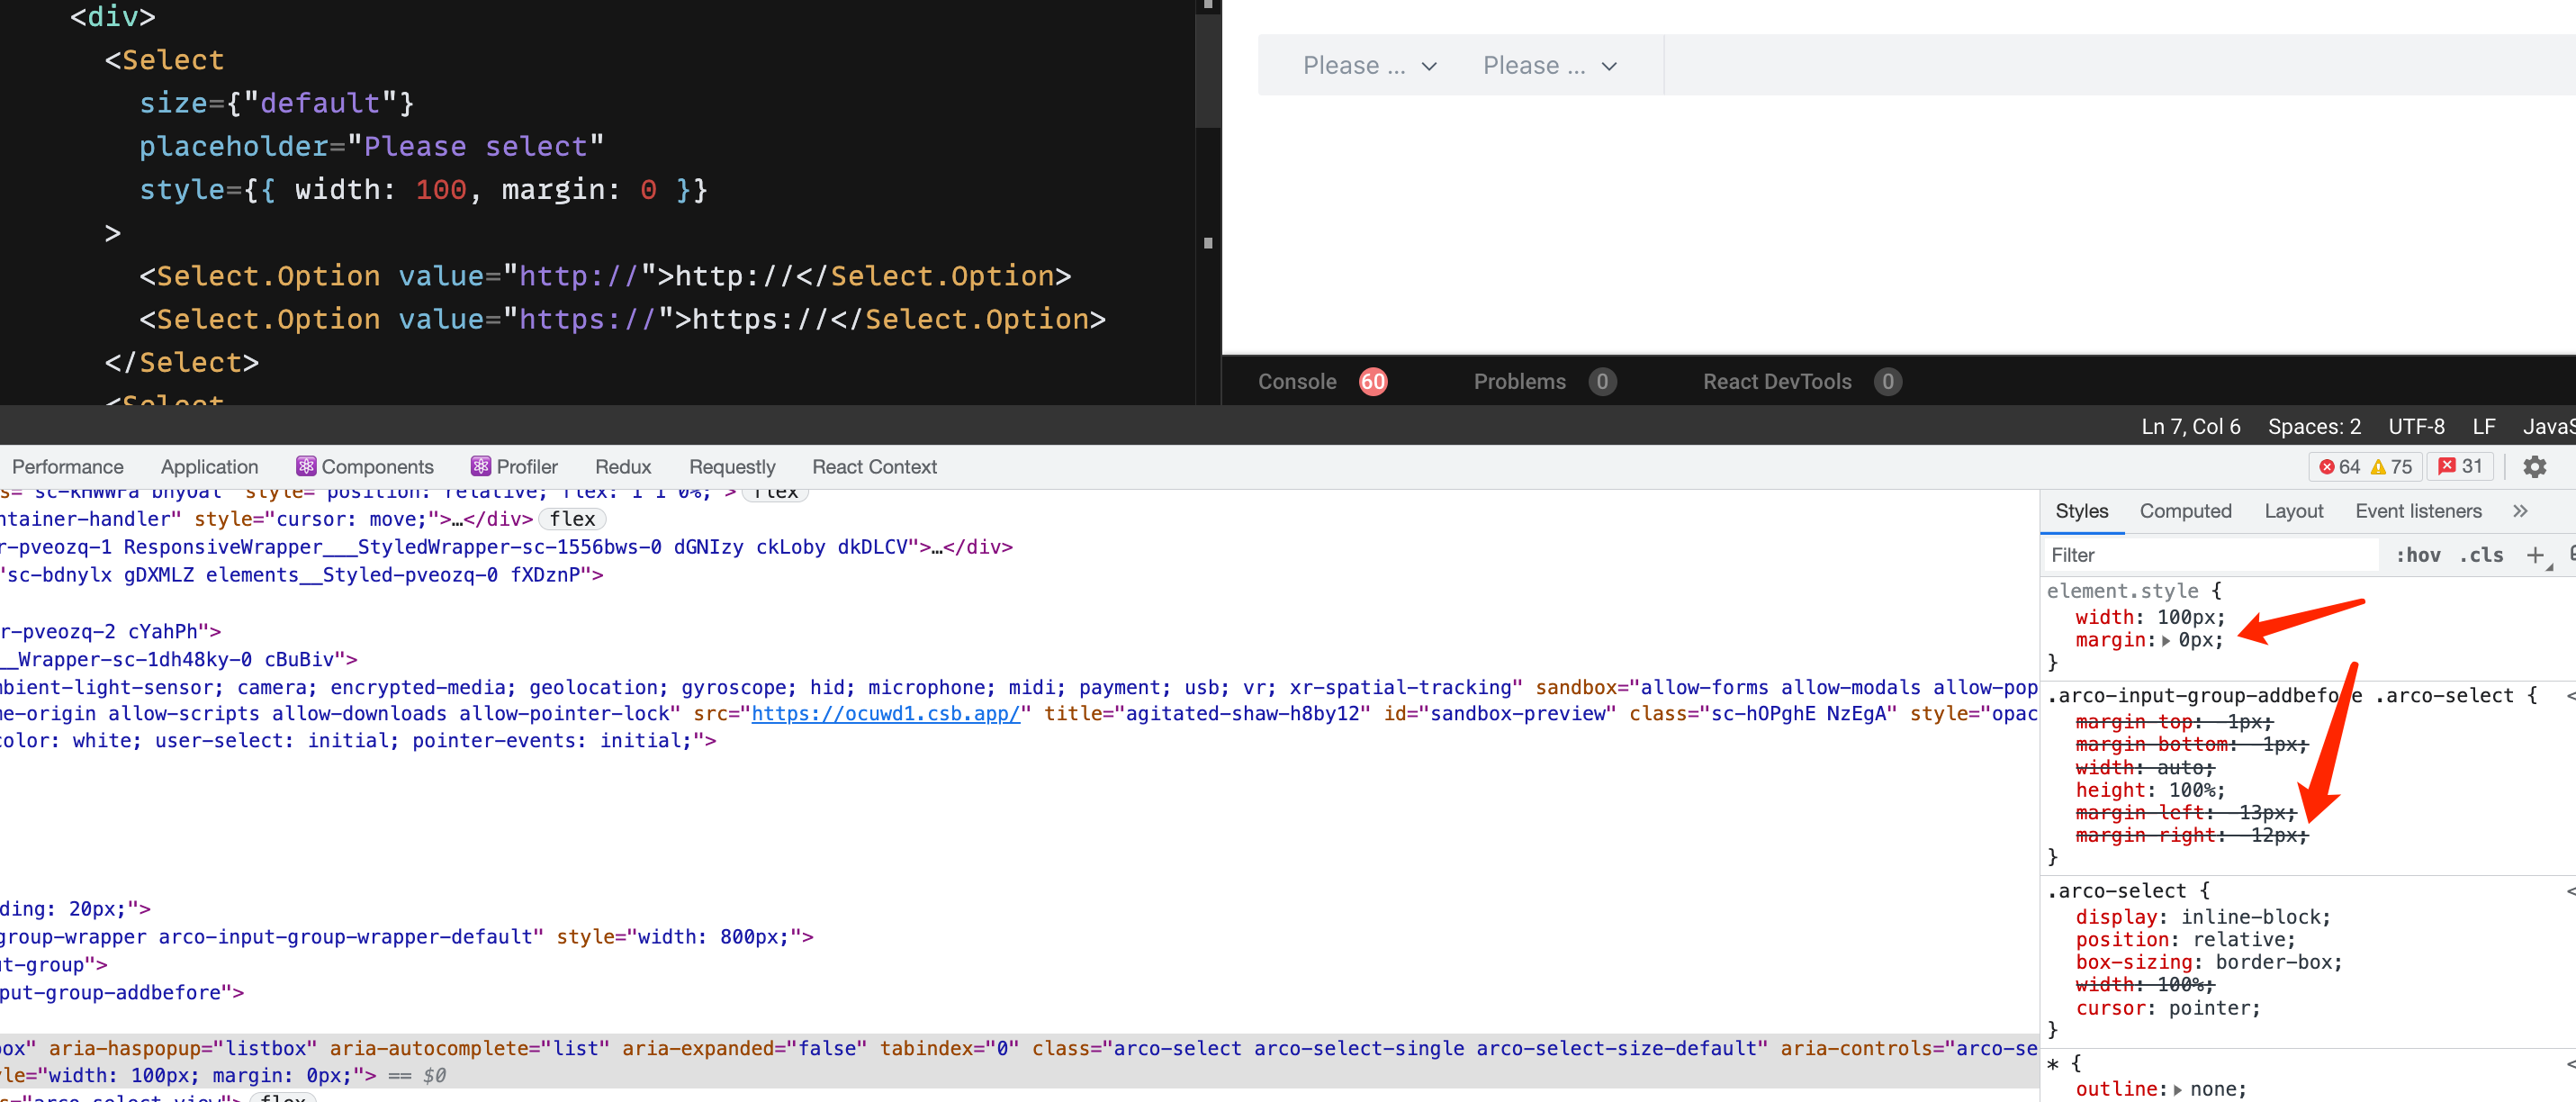Viewport: 2576px width, 1102px height.
Task: Show more styles pane tabs chevron
Action: pyautogui.click(x=2520, y=511)
